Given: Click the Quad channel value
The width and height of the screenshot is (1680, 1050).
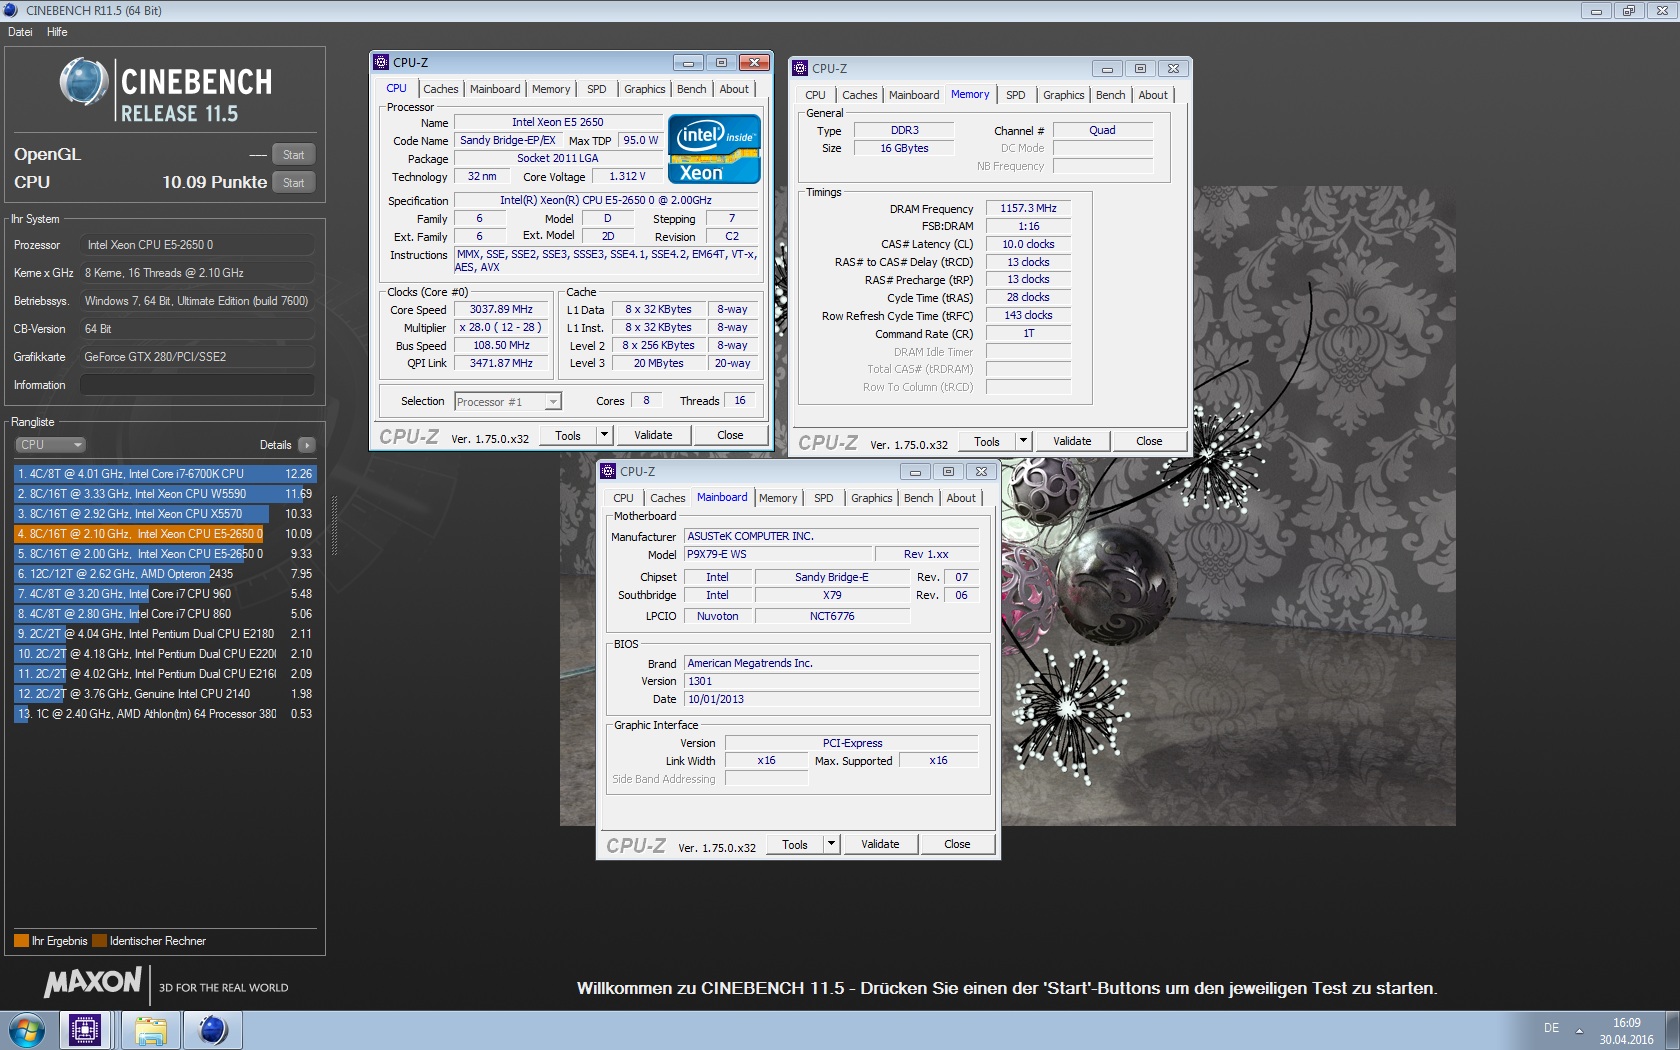Looking at the screenshot, I should point(1102,130).
